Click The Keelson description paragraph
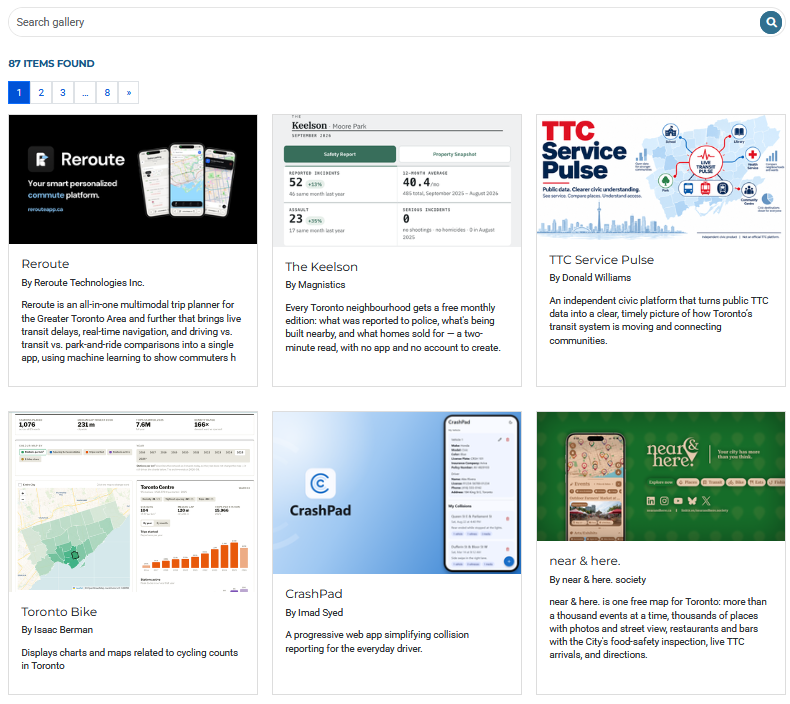Image resolution: width=790 pixels, height=704 pixels. [393, 328]
